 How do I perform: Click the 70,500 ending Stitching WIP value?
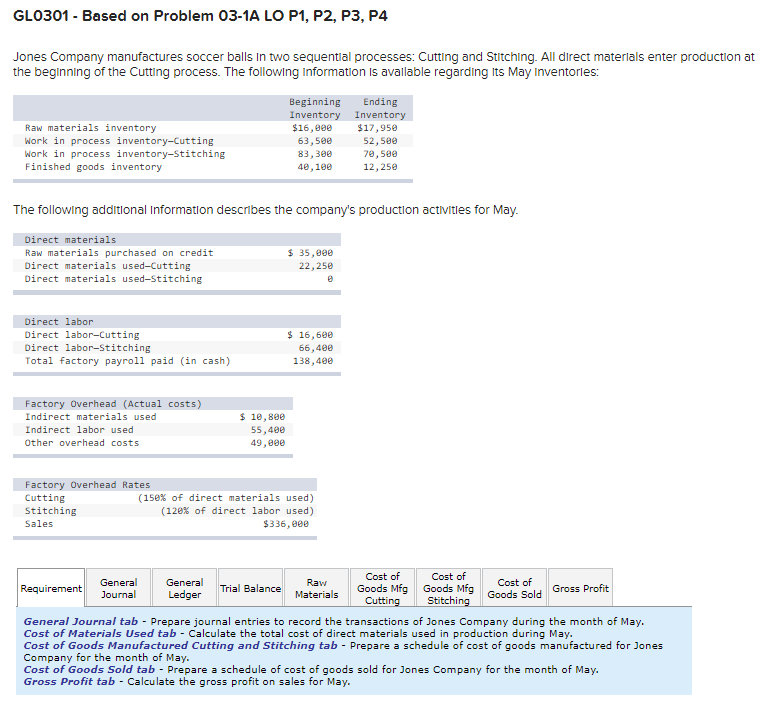(380, 154)
